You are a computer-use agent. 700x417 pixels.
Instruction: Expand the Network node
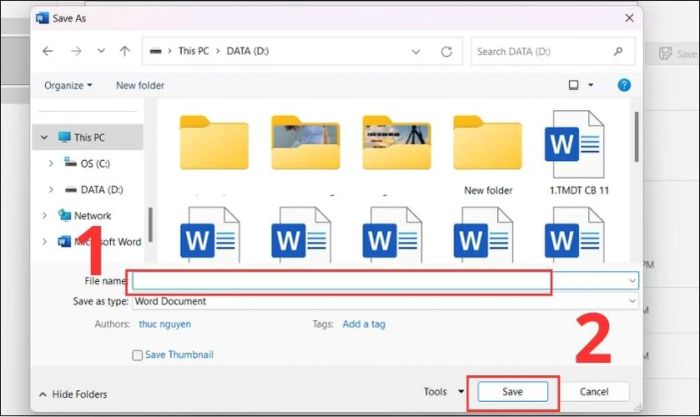pyautogui.click(x=44, y=216)
